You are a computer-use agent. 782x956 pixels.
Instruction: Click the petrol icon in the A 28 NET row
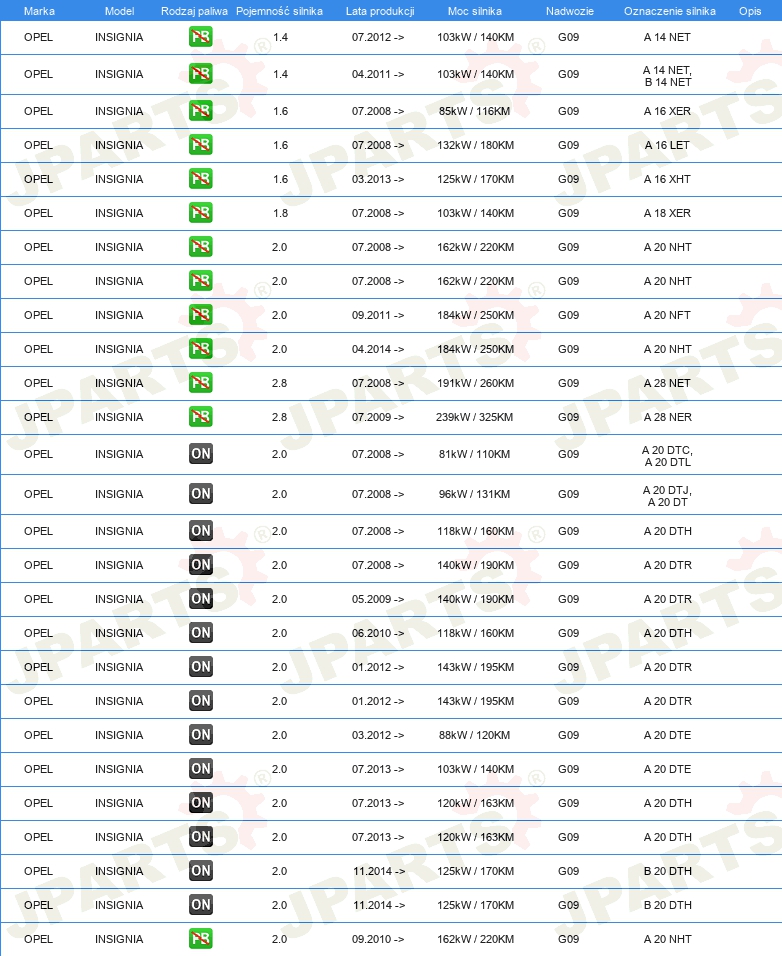coord(201,383)
